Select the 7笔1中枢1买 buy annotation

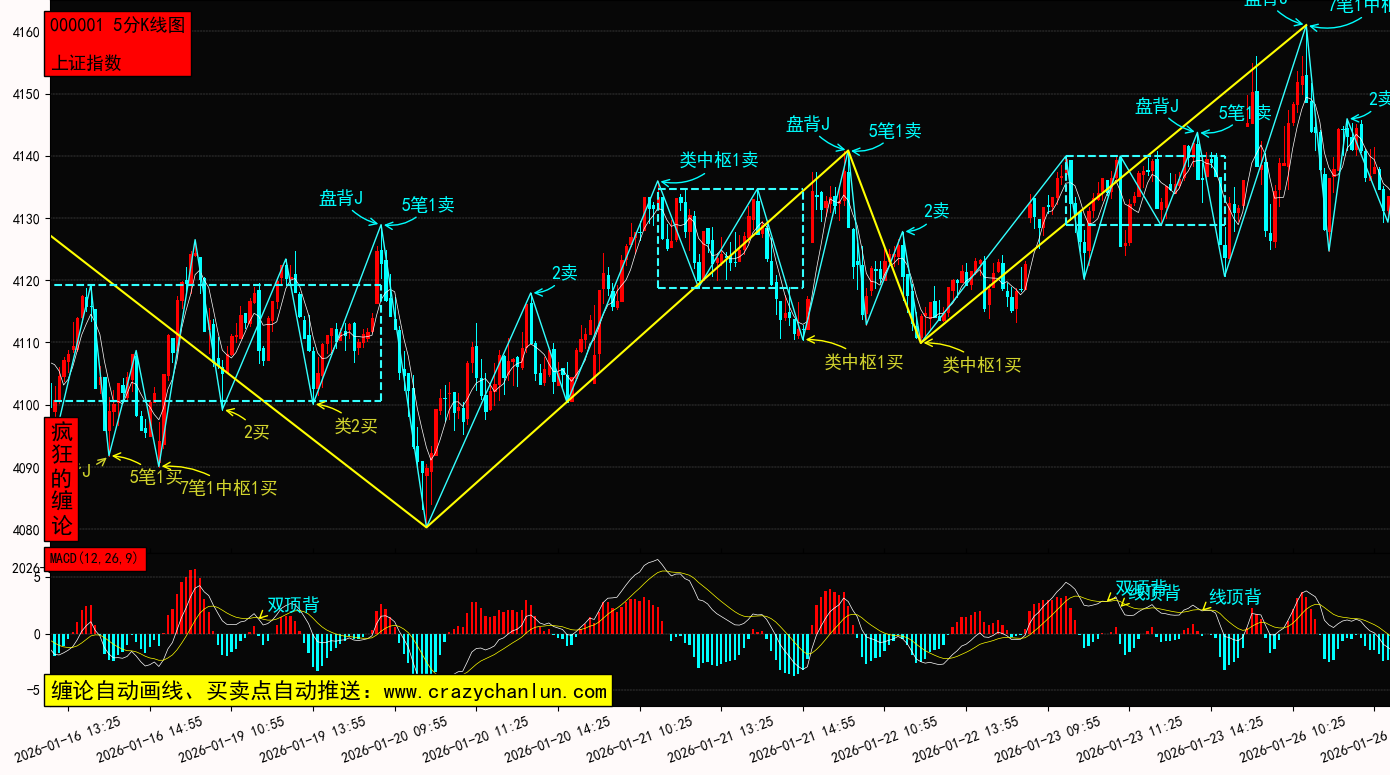coord(228,488)
